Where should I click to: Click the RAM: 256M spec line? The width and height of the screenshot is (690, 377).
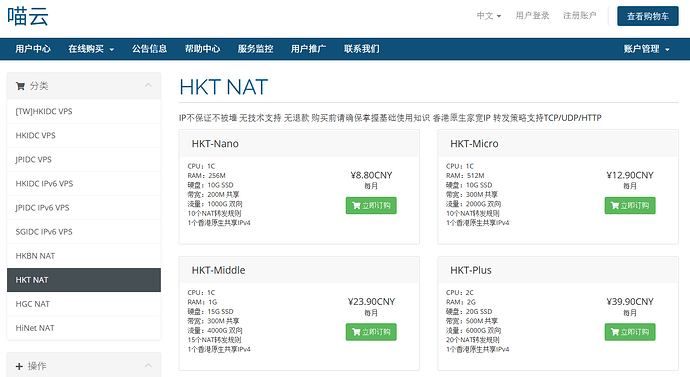tap(206, 176)
